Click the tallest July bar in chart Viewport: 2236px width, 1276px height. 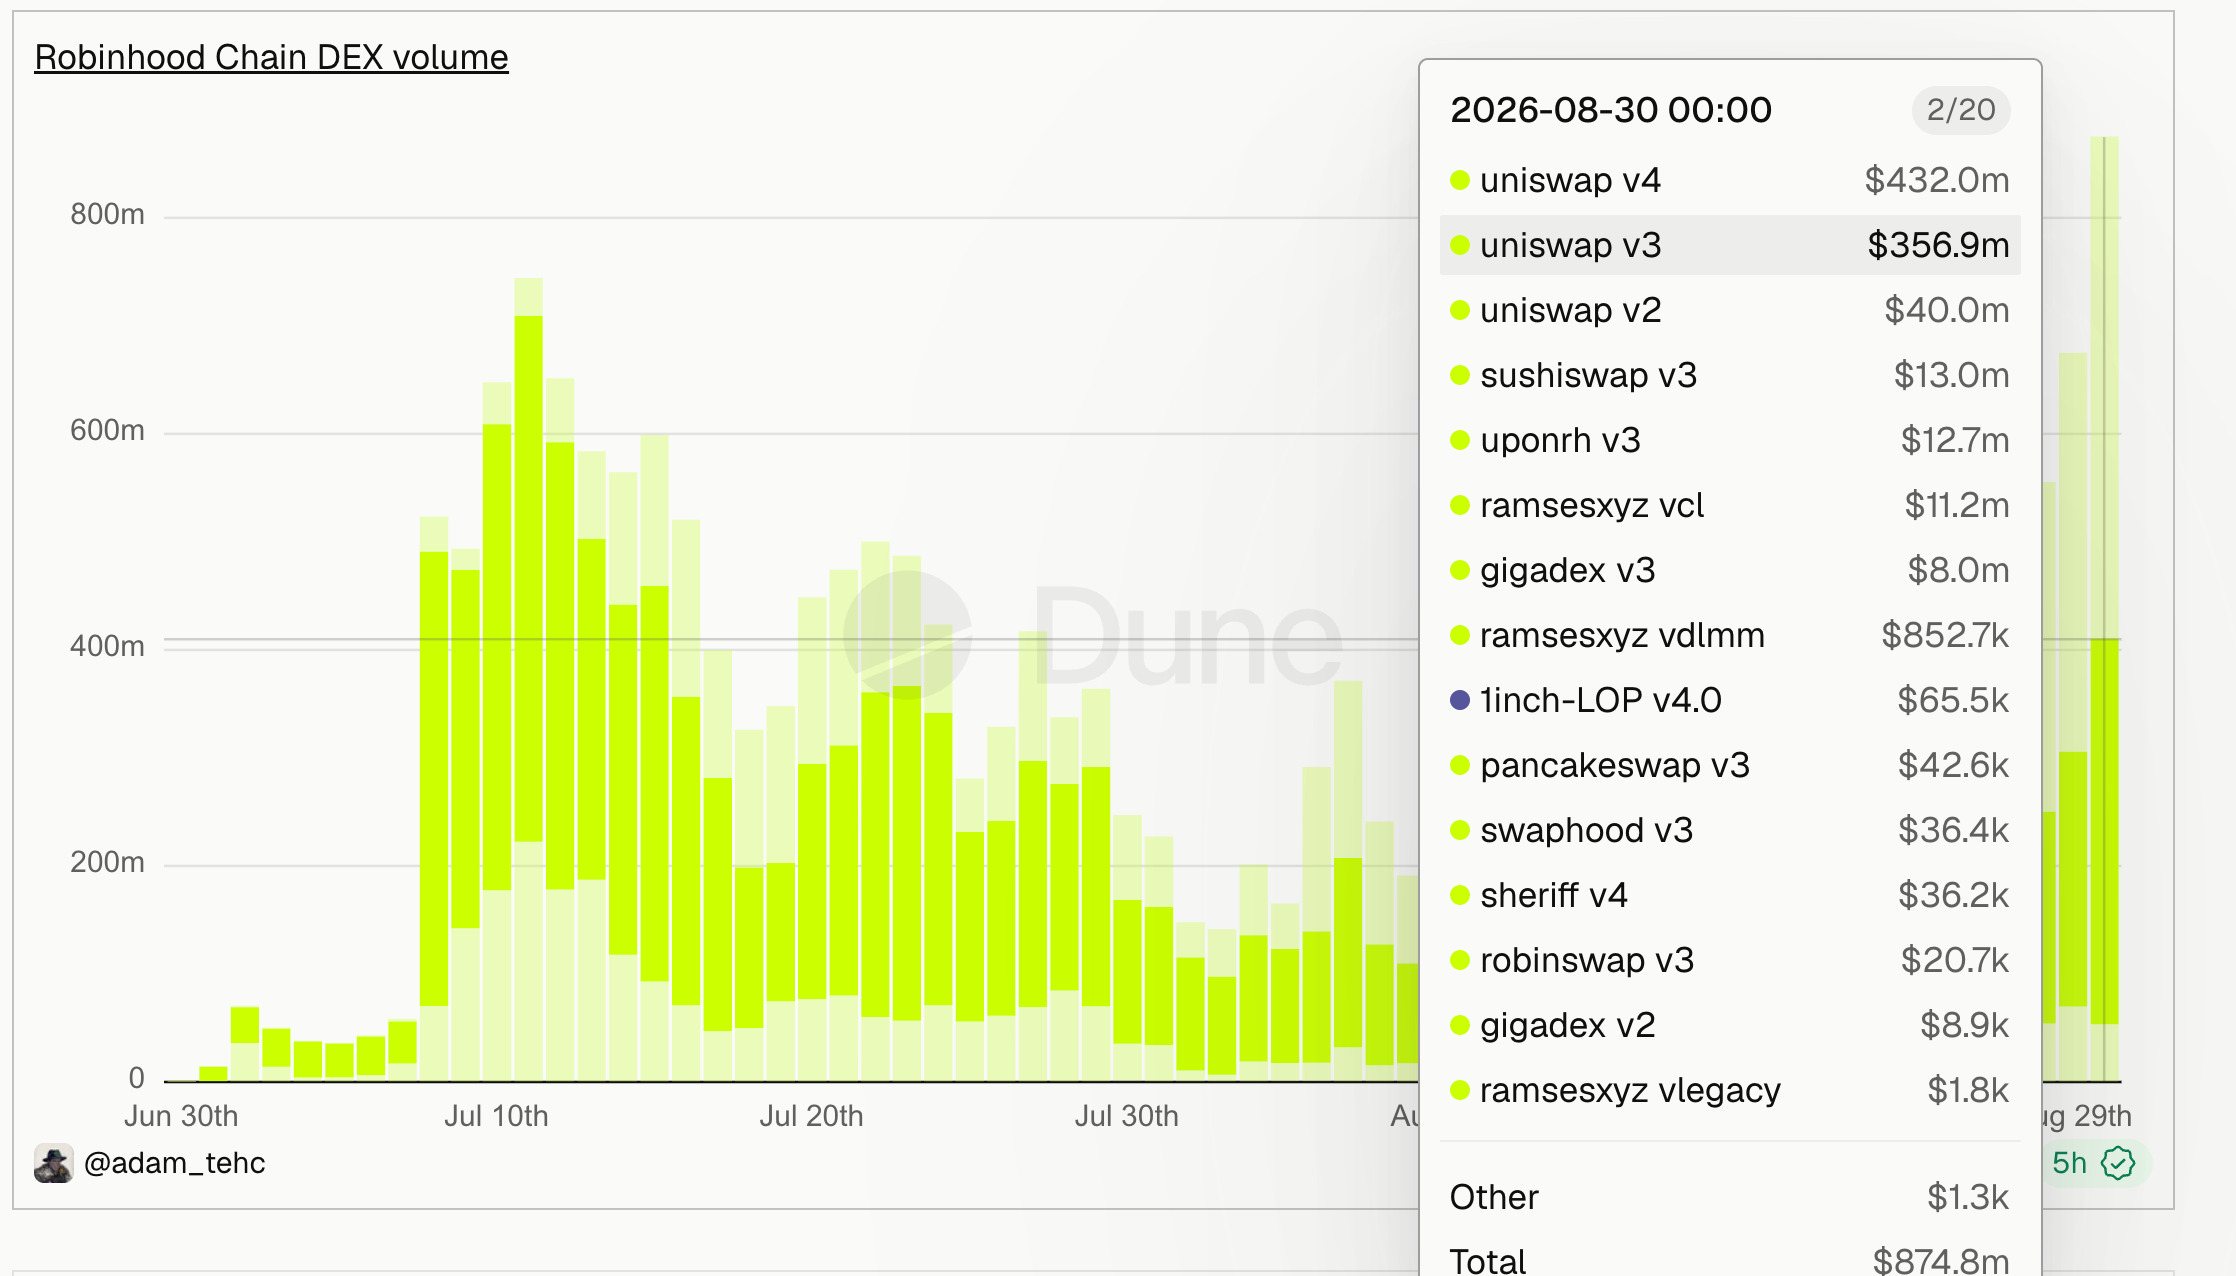[529, 680]
